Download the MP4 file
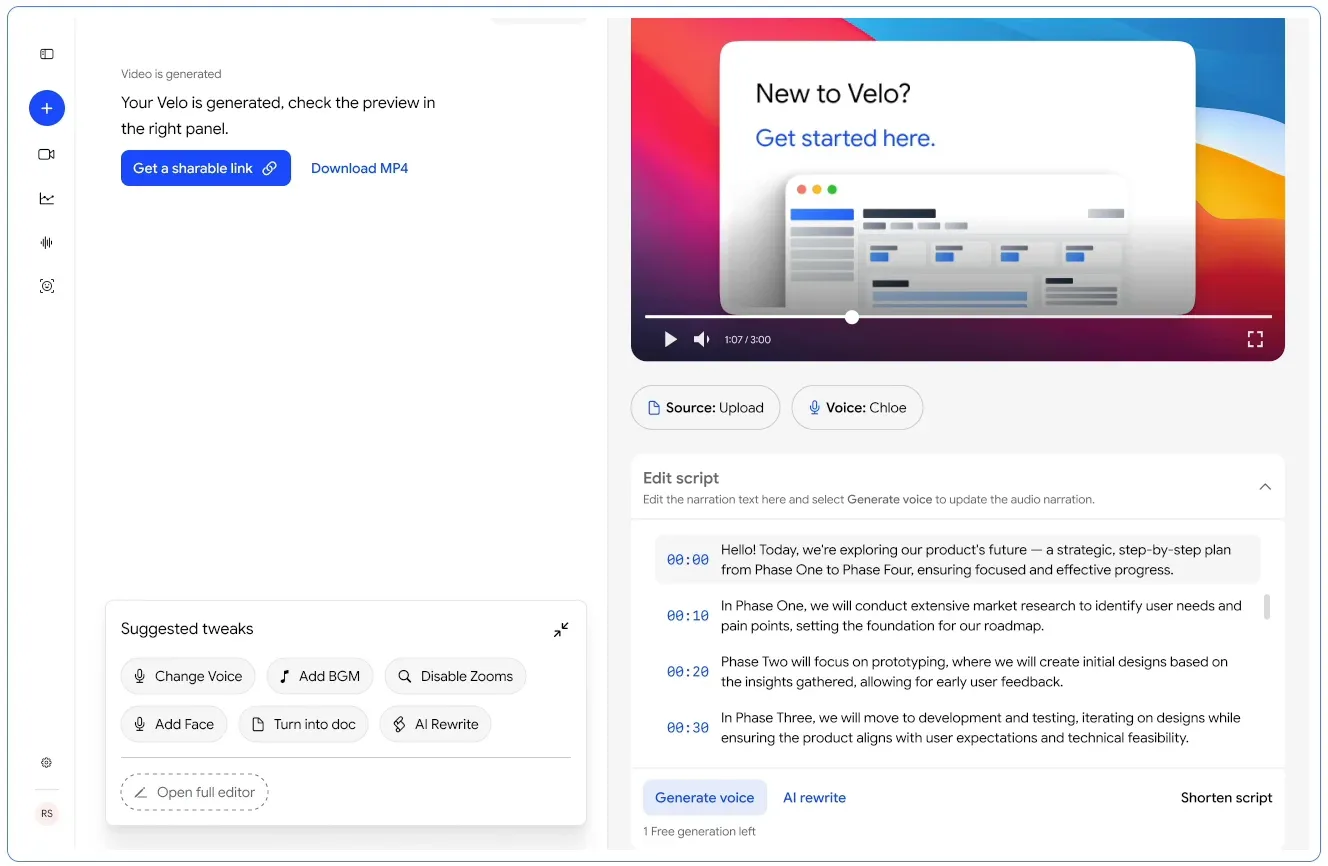Viewport: 1328px width, 866px height. [360, 168]
